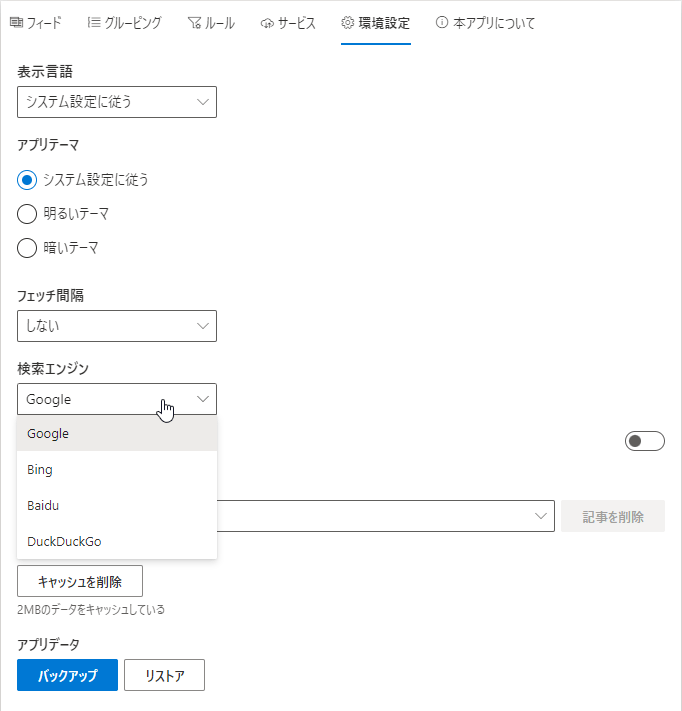Select the 環境設定 tab
Viewport: 682px width, 711px height.
[375, 23]
